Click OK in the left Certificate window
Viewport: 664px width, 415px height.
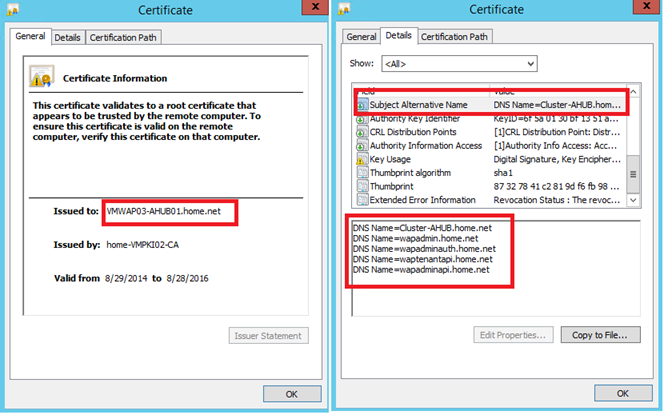pyautogui.click(x=292, y=394)
